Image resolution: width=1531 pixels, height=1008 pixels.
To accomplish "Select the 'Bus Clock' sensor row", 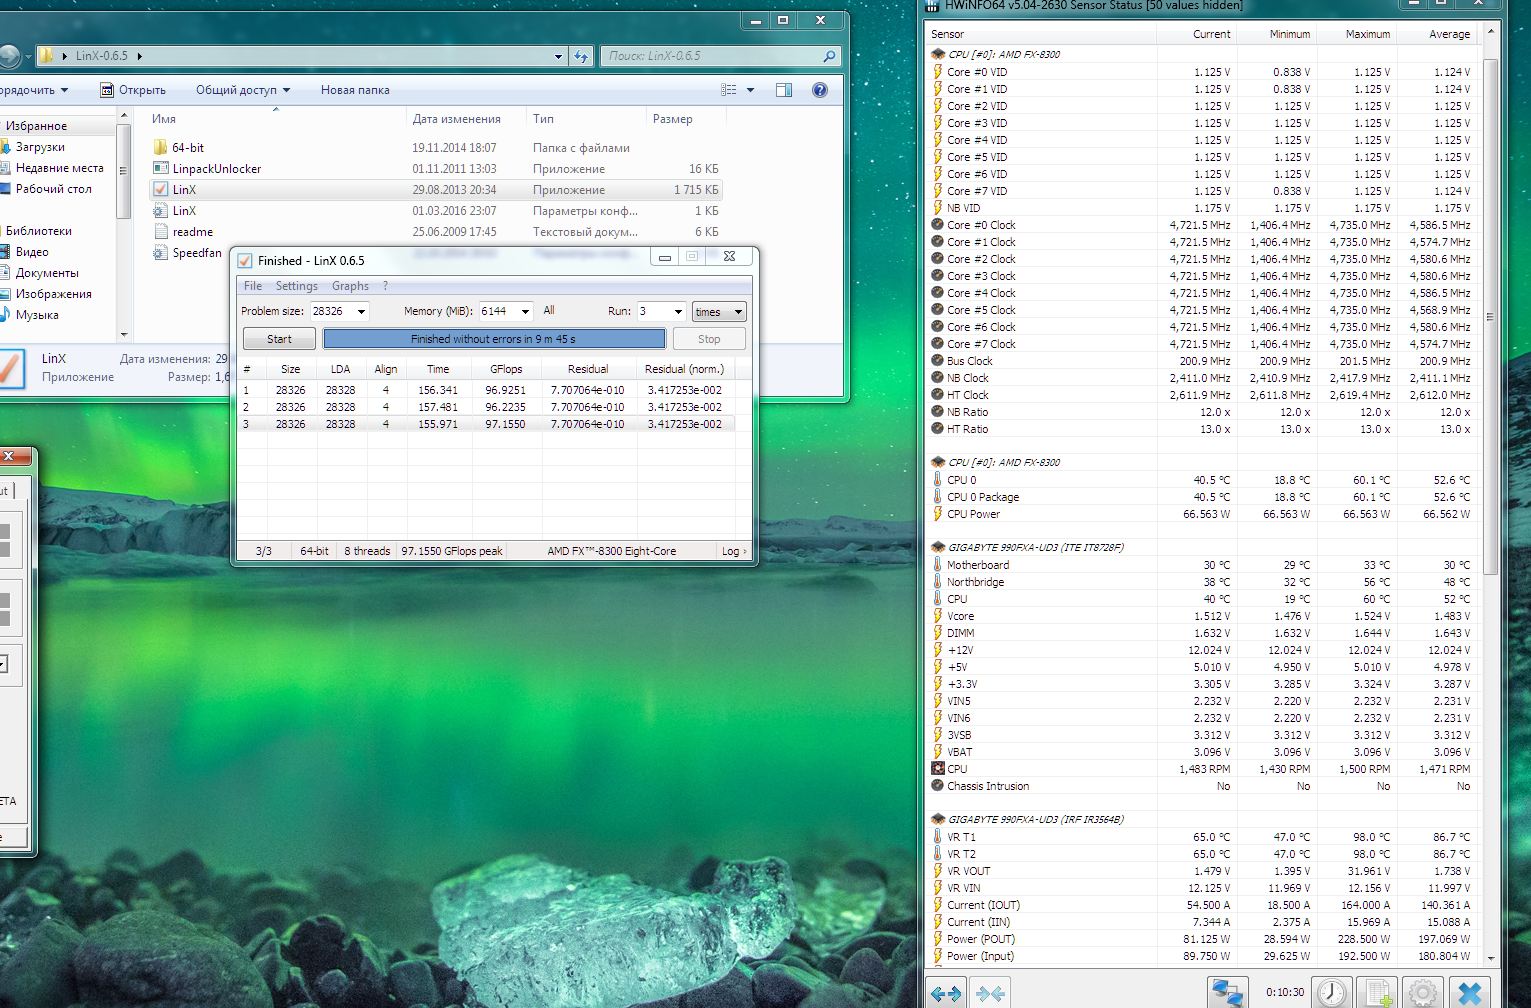I will [x=1203, y=361].
